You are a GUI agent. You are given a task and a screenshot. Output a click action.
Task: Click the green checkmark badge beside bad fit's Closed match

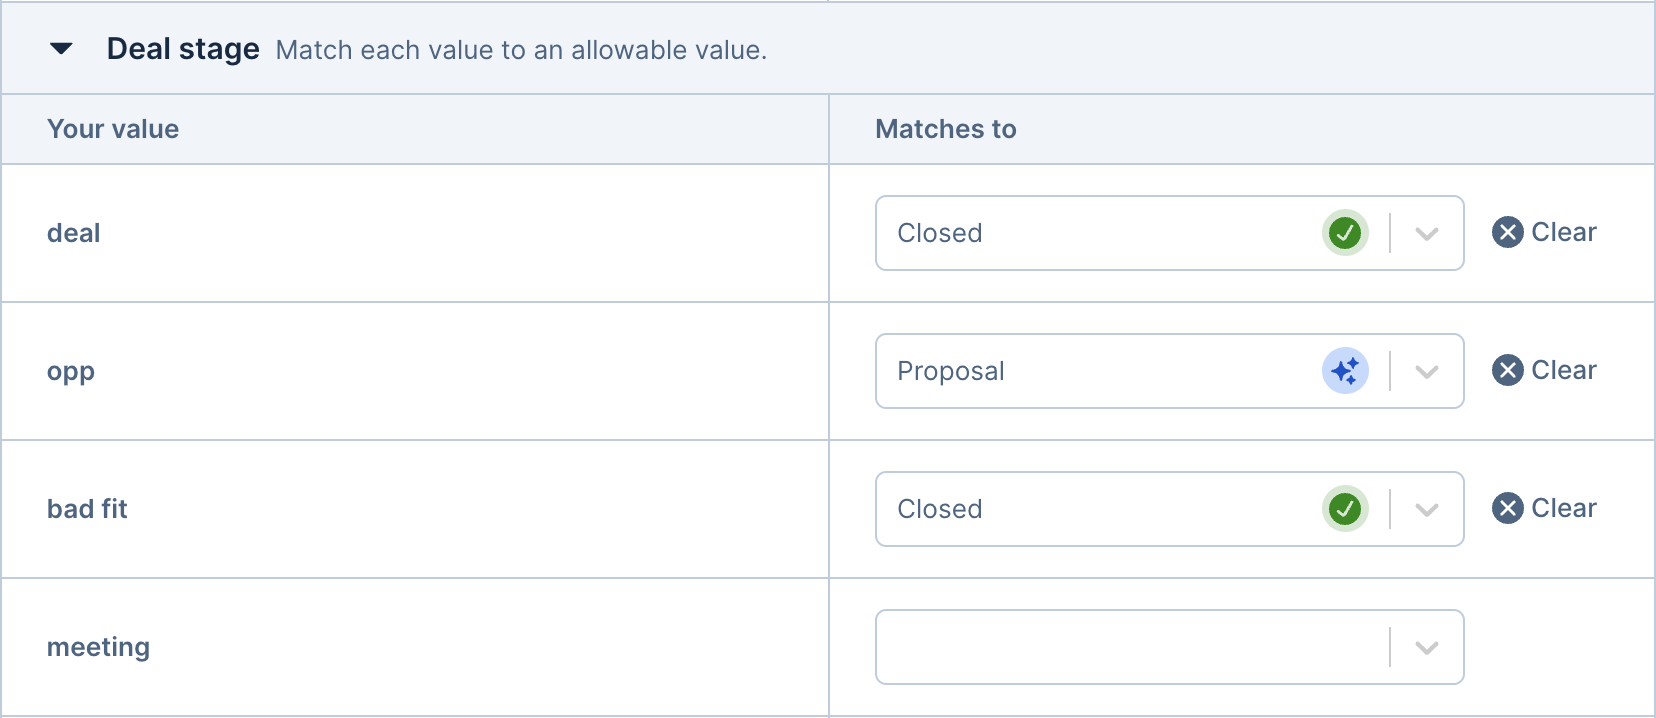[1345, 508]
